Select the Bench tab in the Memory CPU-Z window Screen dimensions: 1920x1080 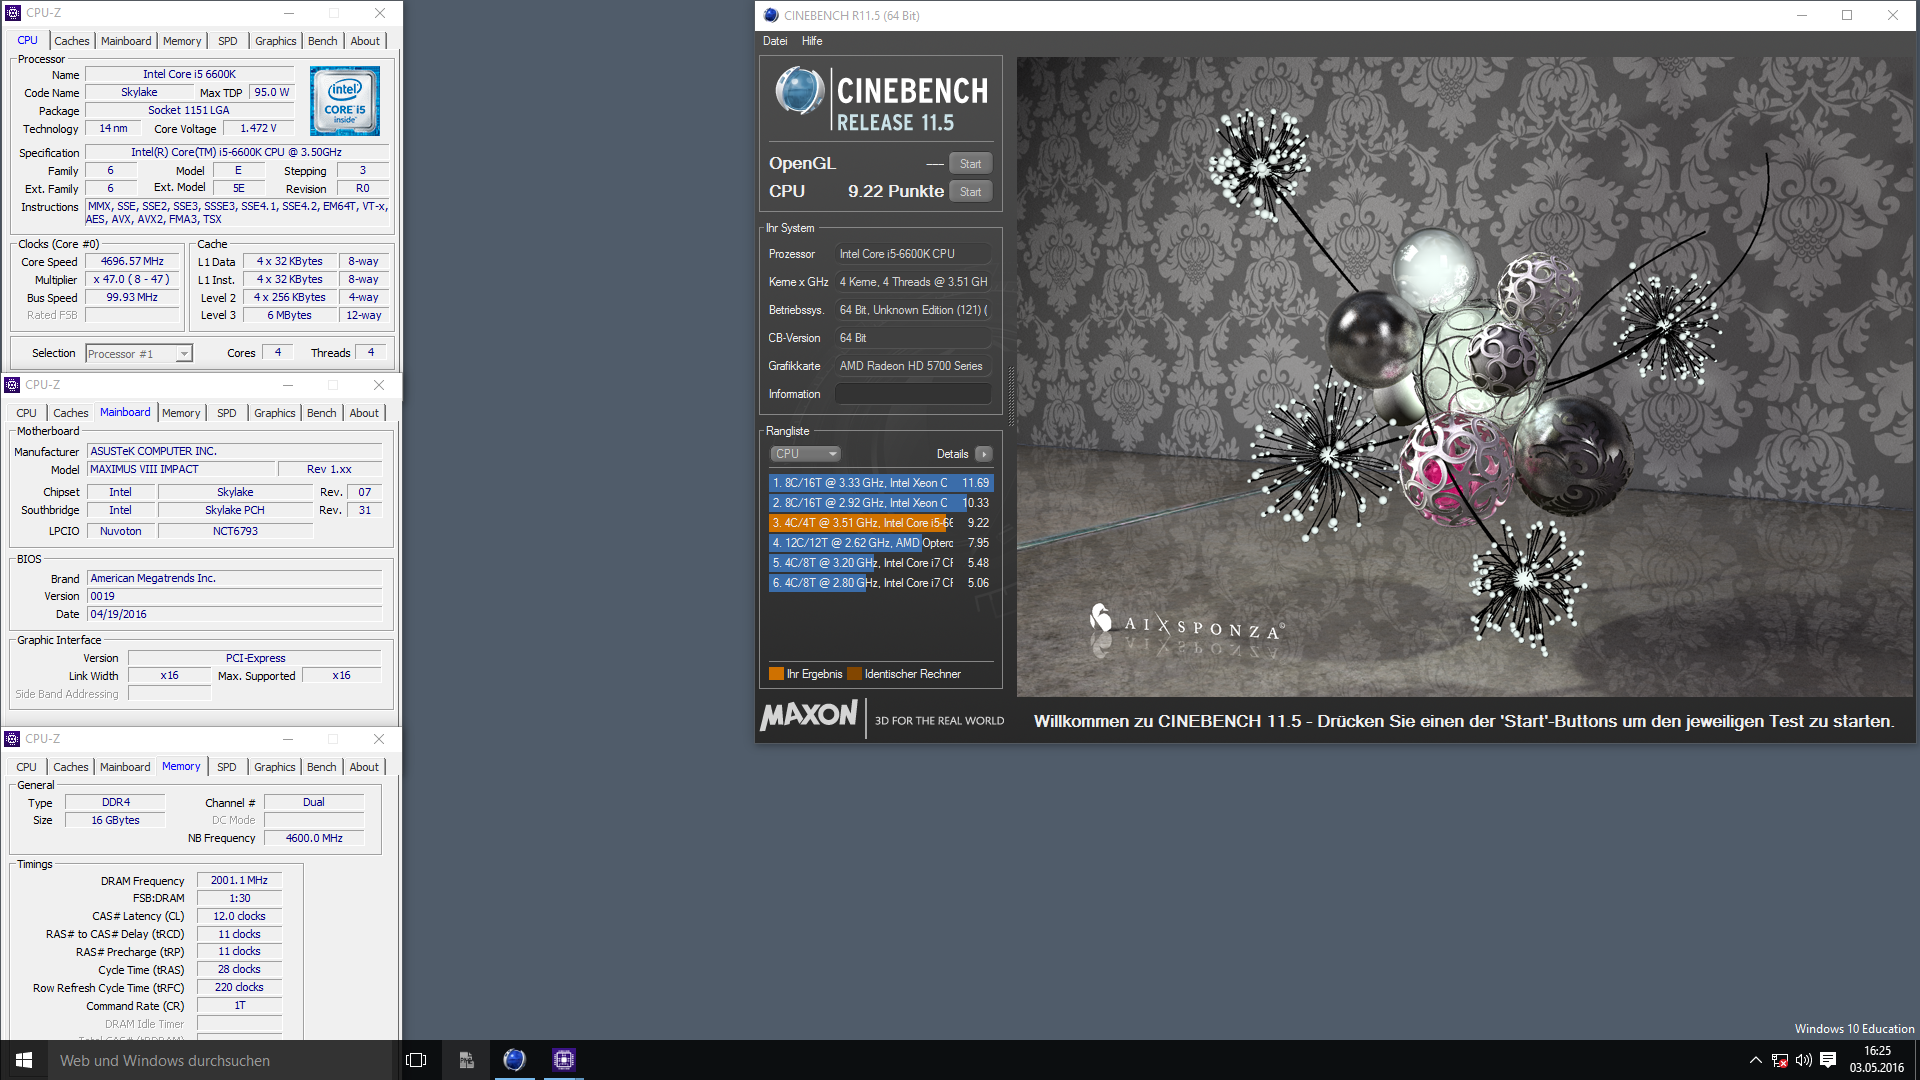(x=321, y=767)
